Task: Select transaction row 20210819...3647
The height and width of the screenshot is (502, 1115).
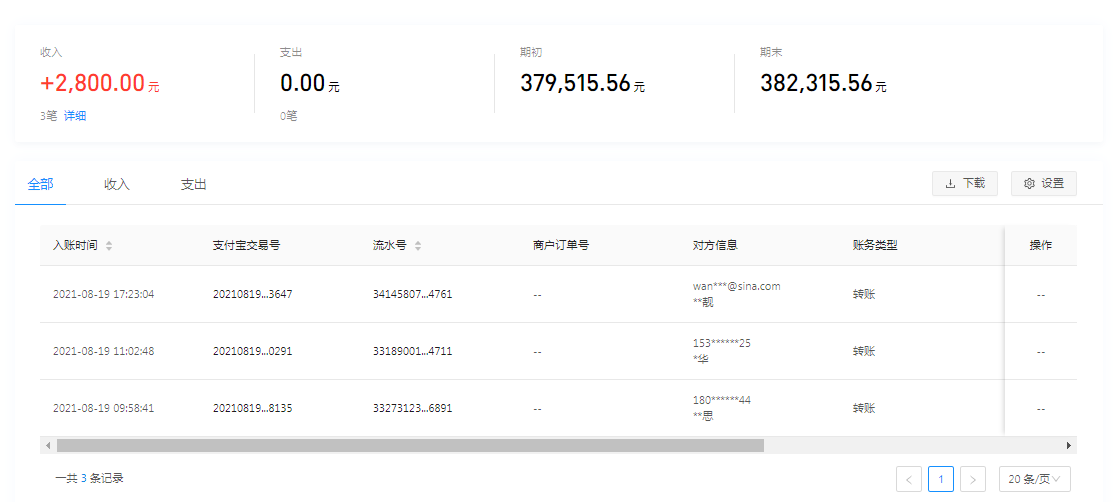Action: click(x=252, y=295)
